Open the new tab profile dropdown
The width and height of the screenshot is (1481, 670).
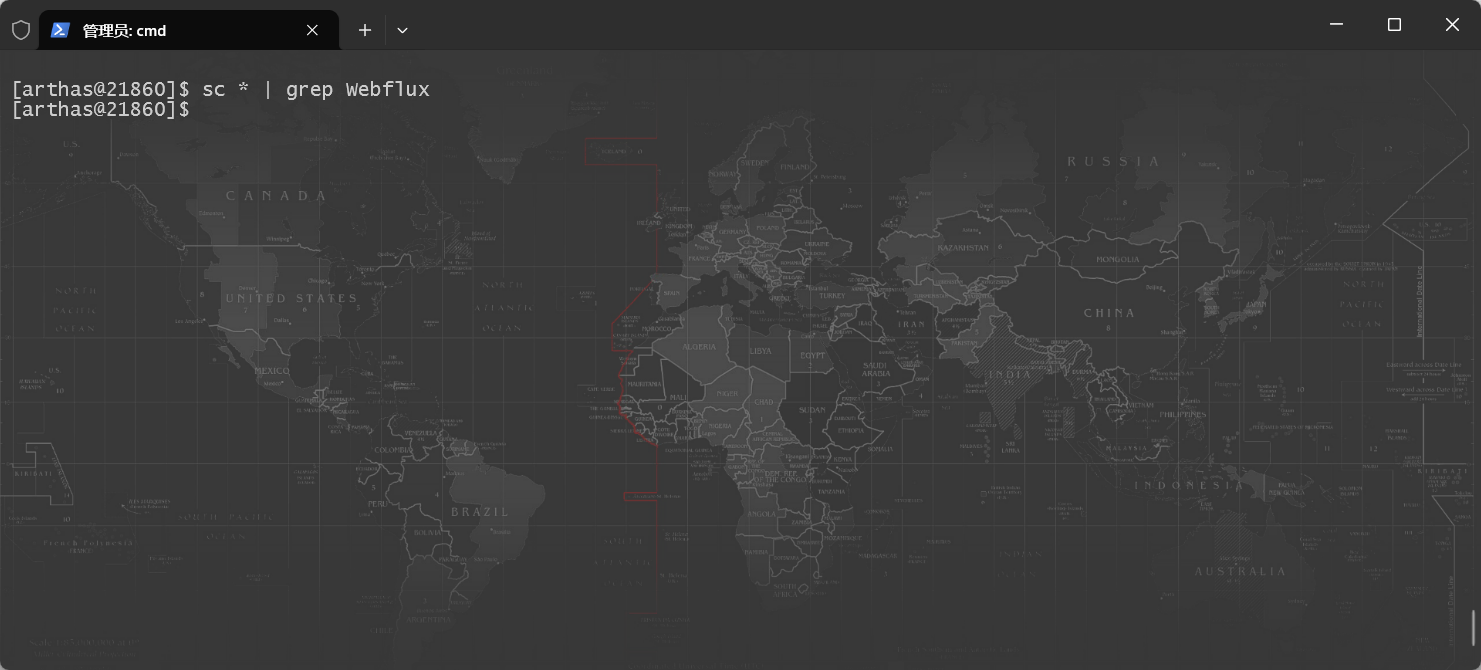point(402,30)
